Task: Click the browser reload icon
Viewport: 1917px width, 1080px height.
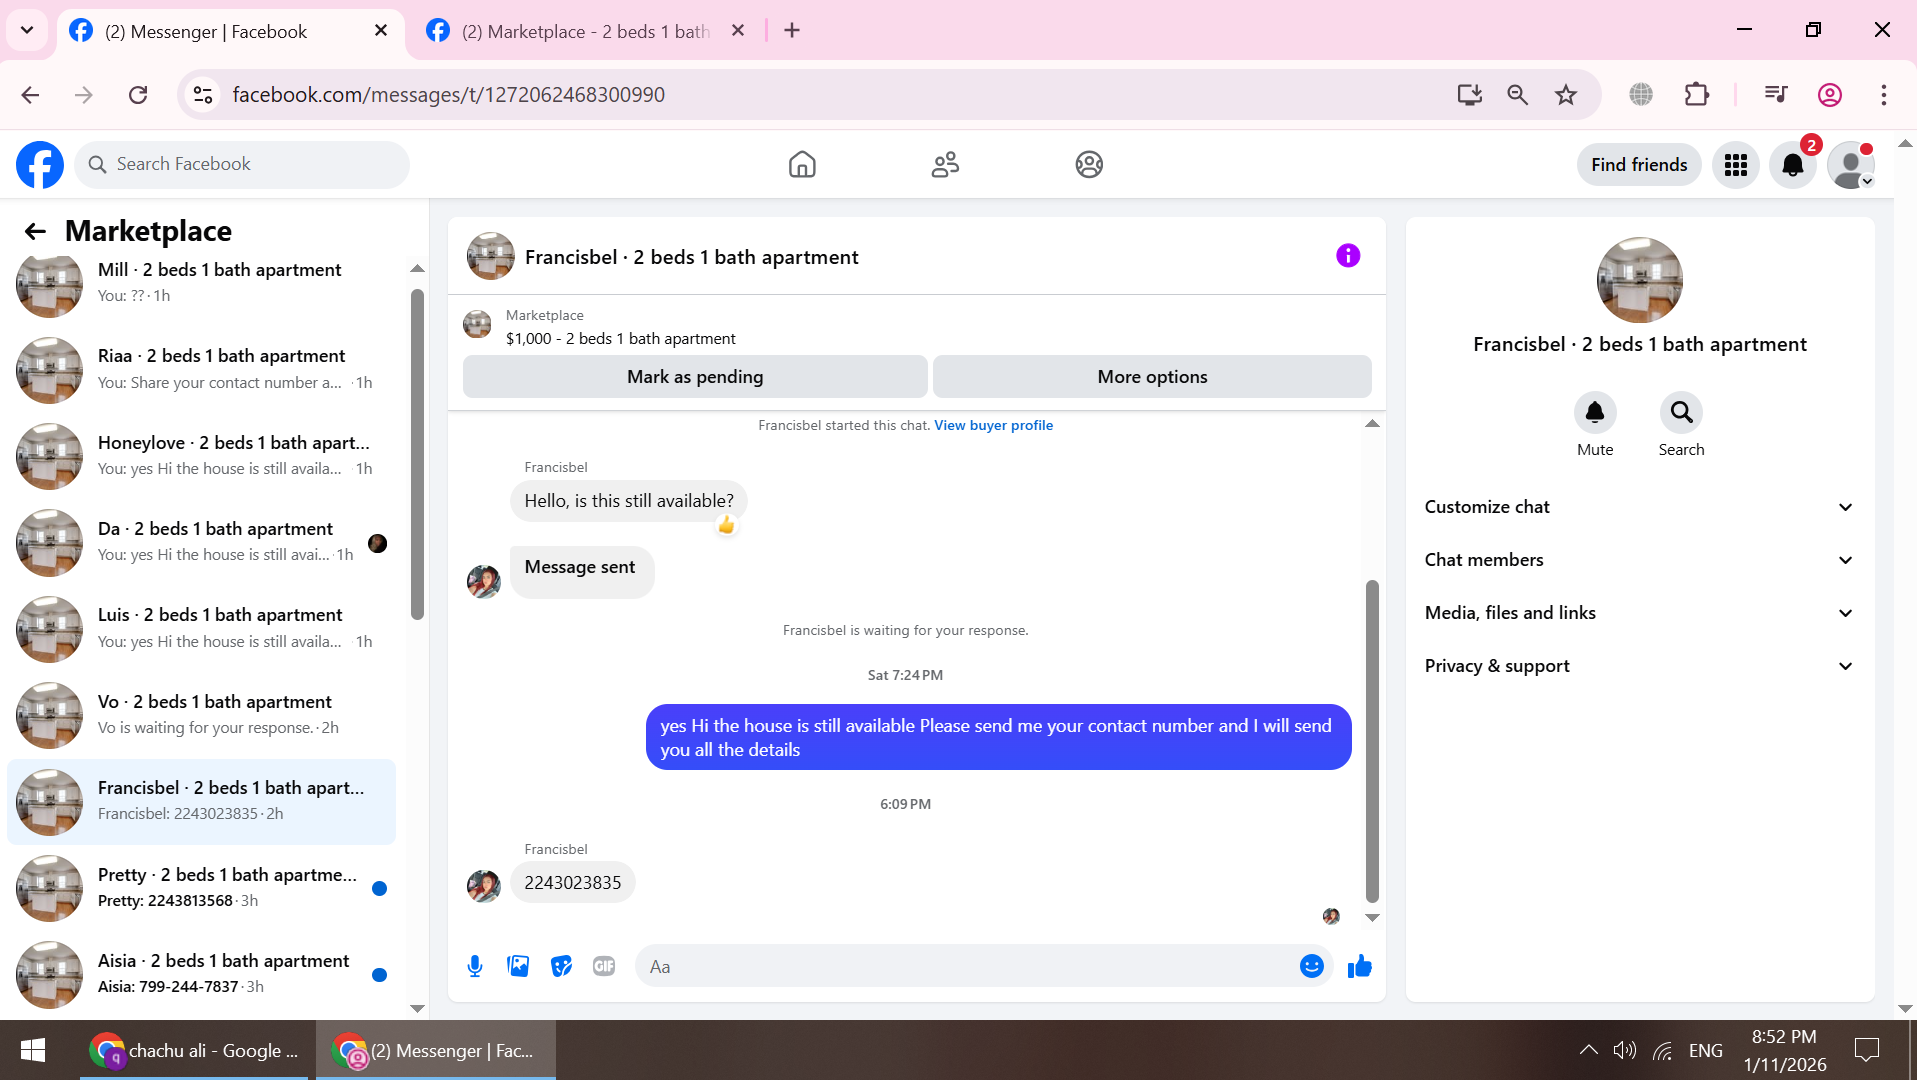Action: 138,95
